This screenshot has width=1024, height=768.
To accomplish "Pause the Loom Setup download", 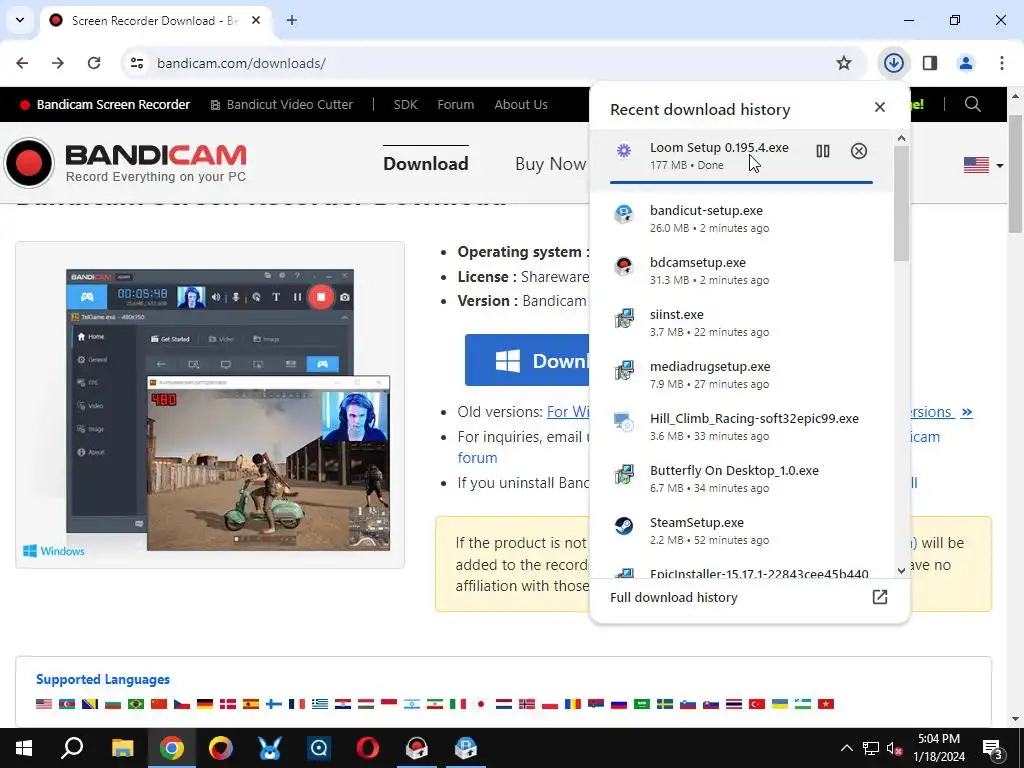I will pos(822,151).
